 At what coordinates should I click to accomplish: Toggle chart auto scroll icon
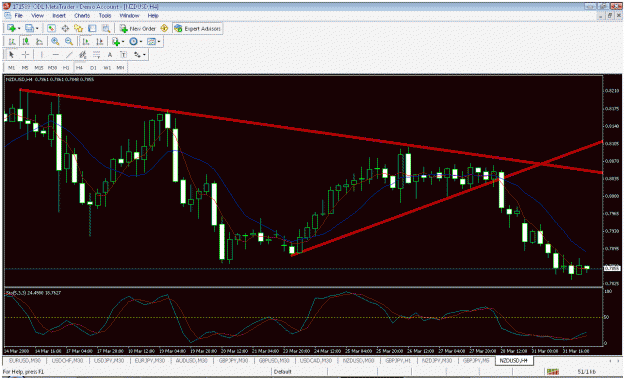pos(85,41)
